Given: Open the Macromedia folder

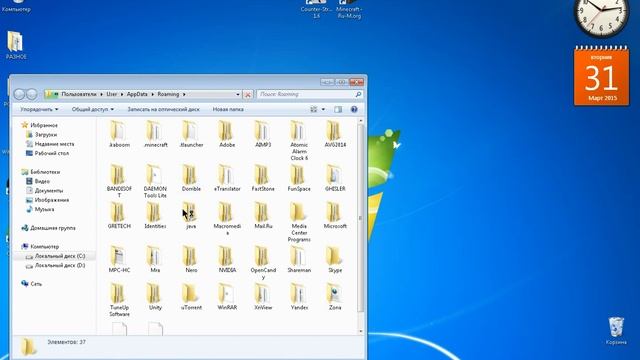Looking at the screenshot, I should [227, 219].
